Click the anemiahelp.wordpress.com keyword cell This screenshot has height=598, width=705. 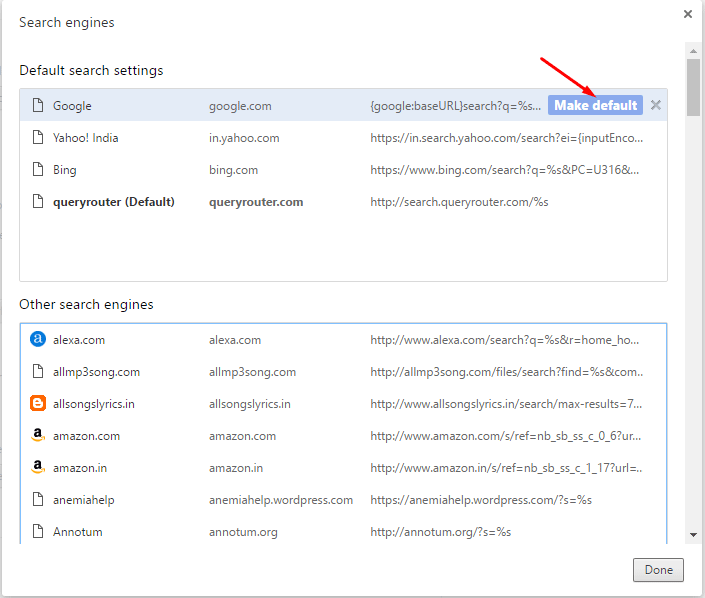281,500
